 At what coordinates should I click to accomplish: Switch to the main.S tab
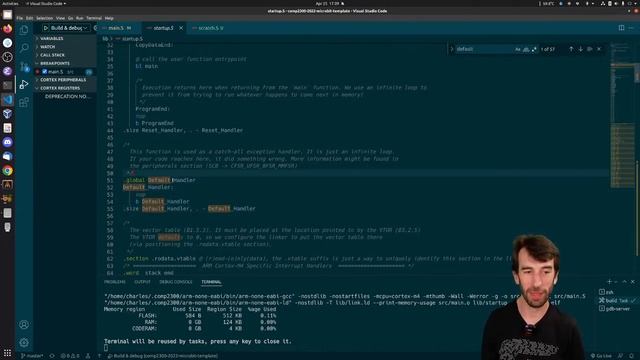point(119,28)
